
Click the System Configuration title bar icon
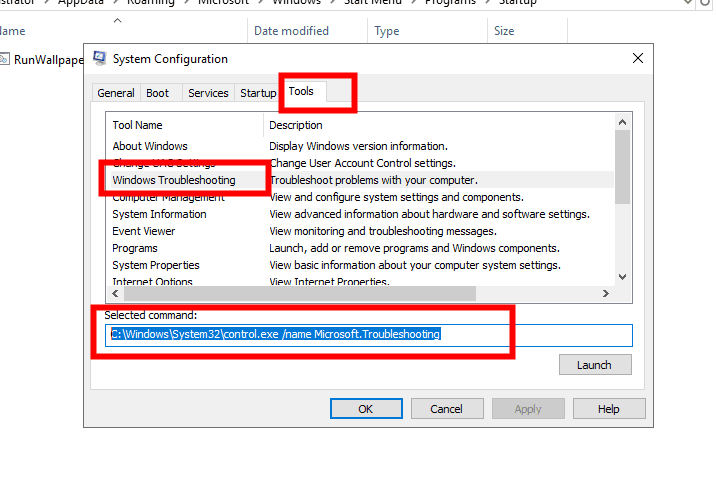coord(101,59)
